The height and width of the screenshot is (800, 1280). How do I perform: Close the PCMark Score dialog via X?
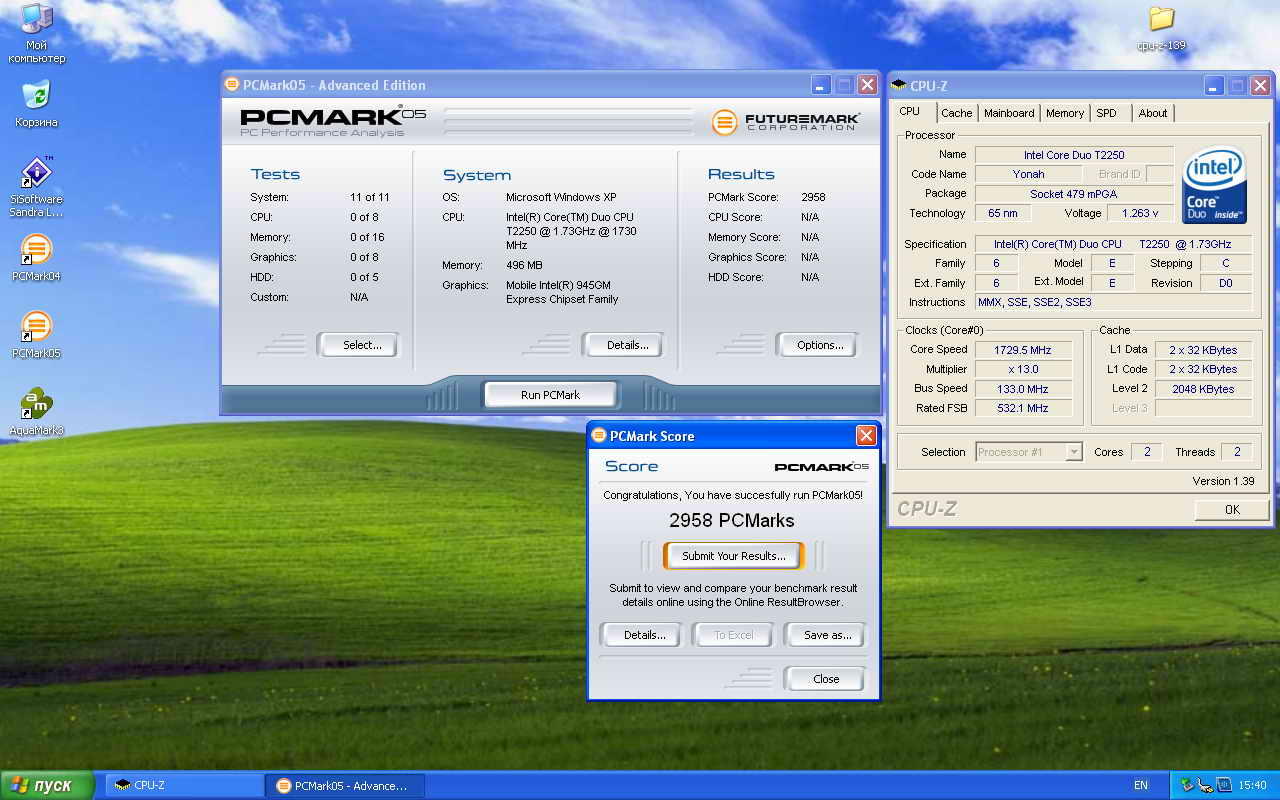click(x=866, y=435)
